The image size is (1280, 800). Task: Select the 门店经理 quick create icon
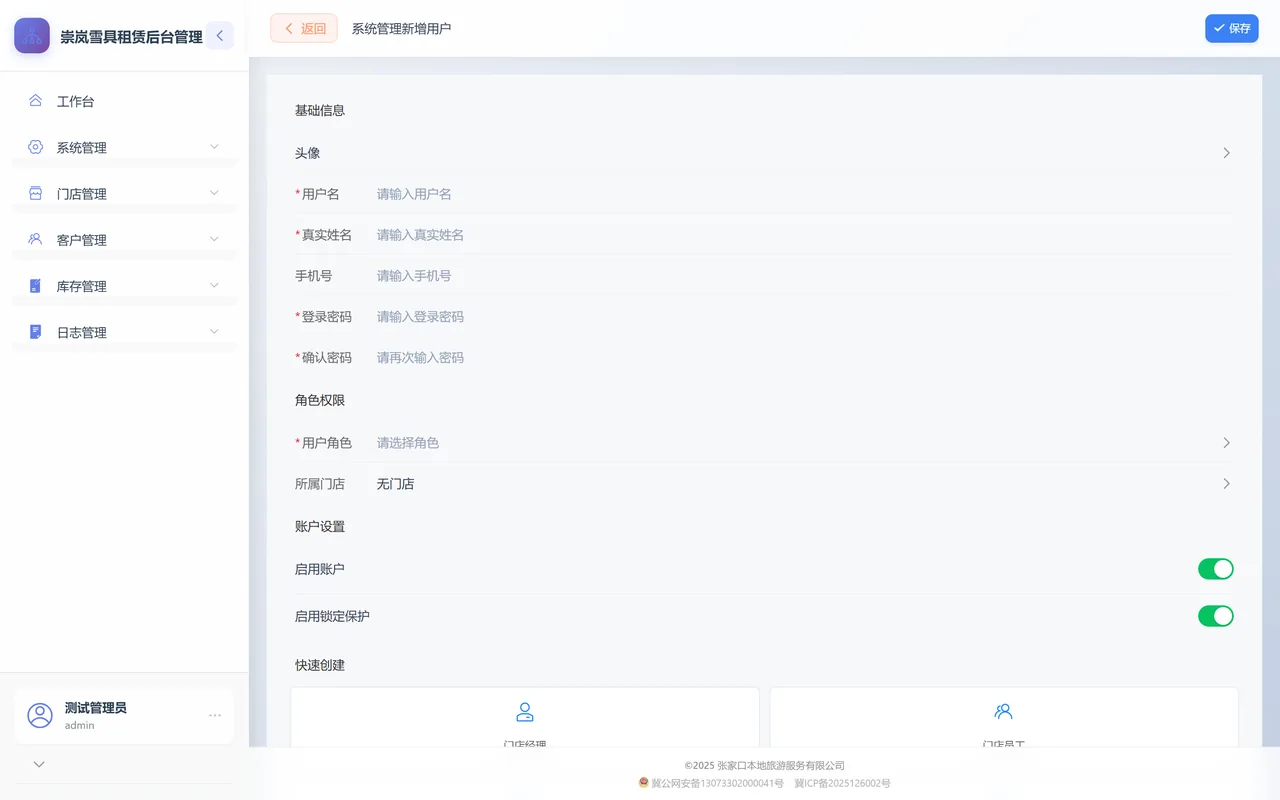click(525, 712)
